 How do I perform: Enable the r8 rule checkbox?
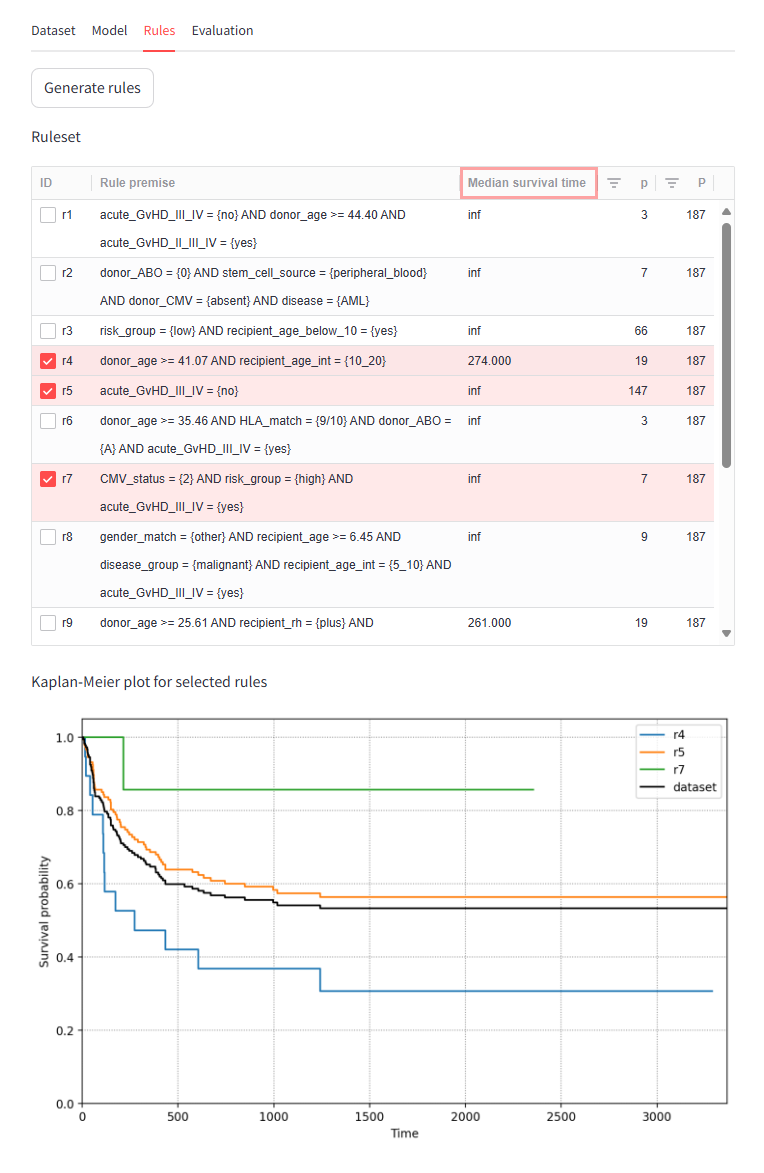pos(48,537)
